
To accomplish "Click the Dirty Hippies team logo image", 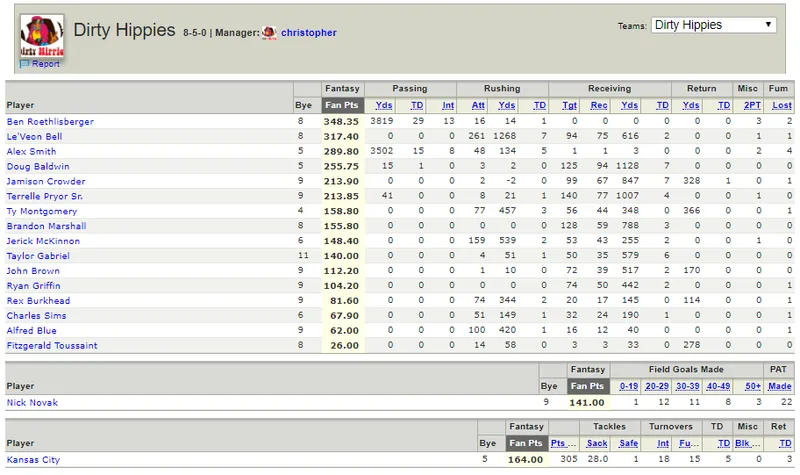I will (42, 36).
